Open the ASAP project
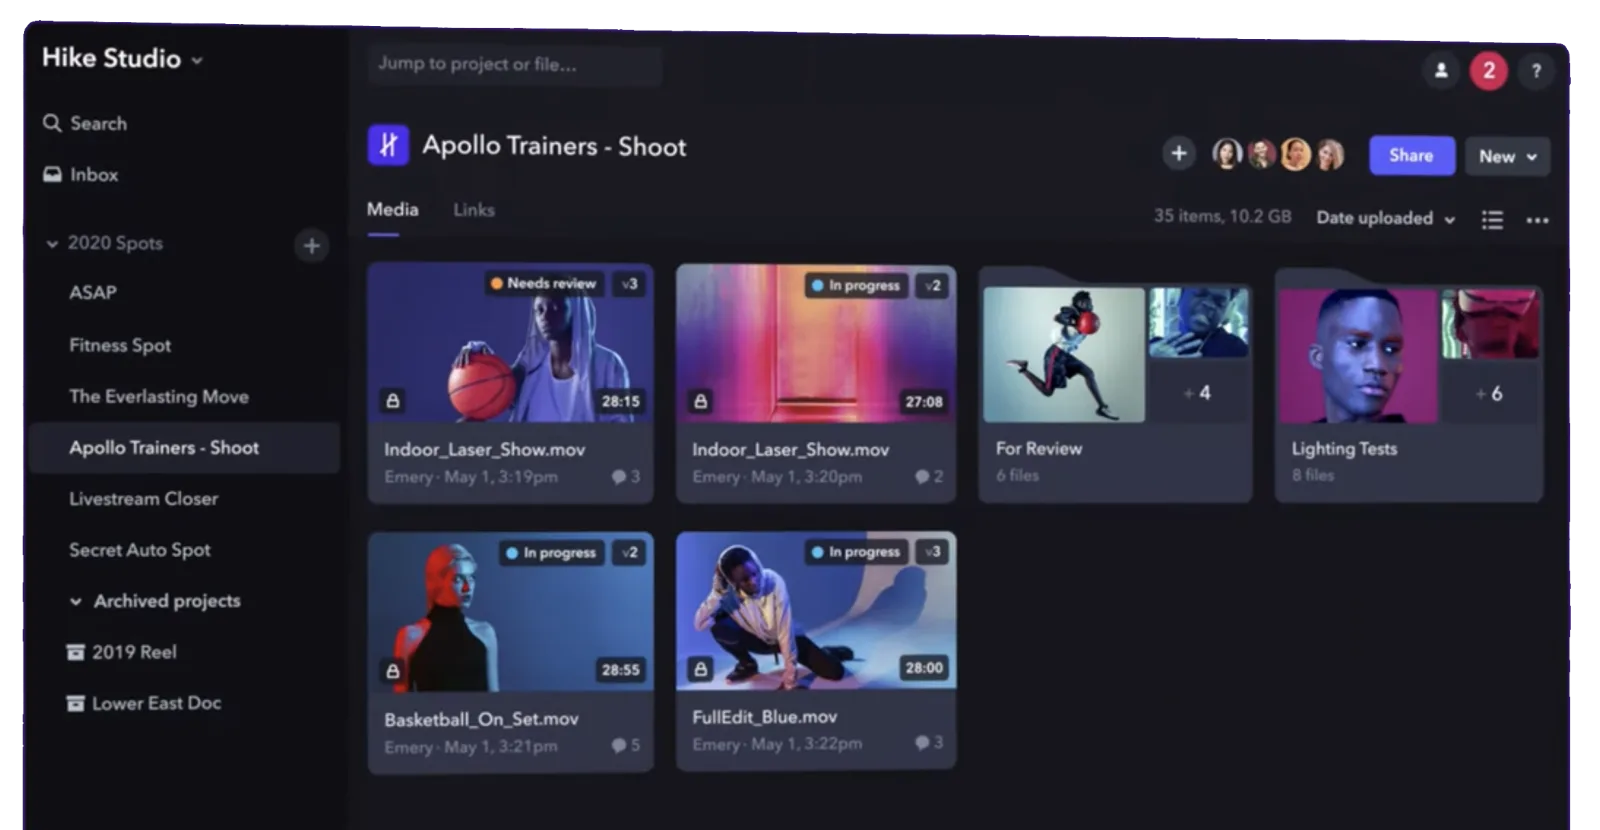Viewport: 1600px width, 830px height. pyautogui.click(x=93, y=293)
